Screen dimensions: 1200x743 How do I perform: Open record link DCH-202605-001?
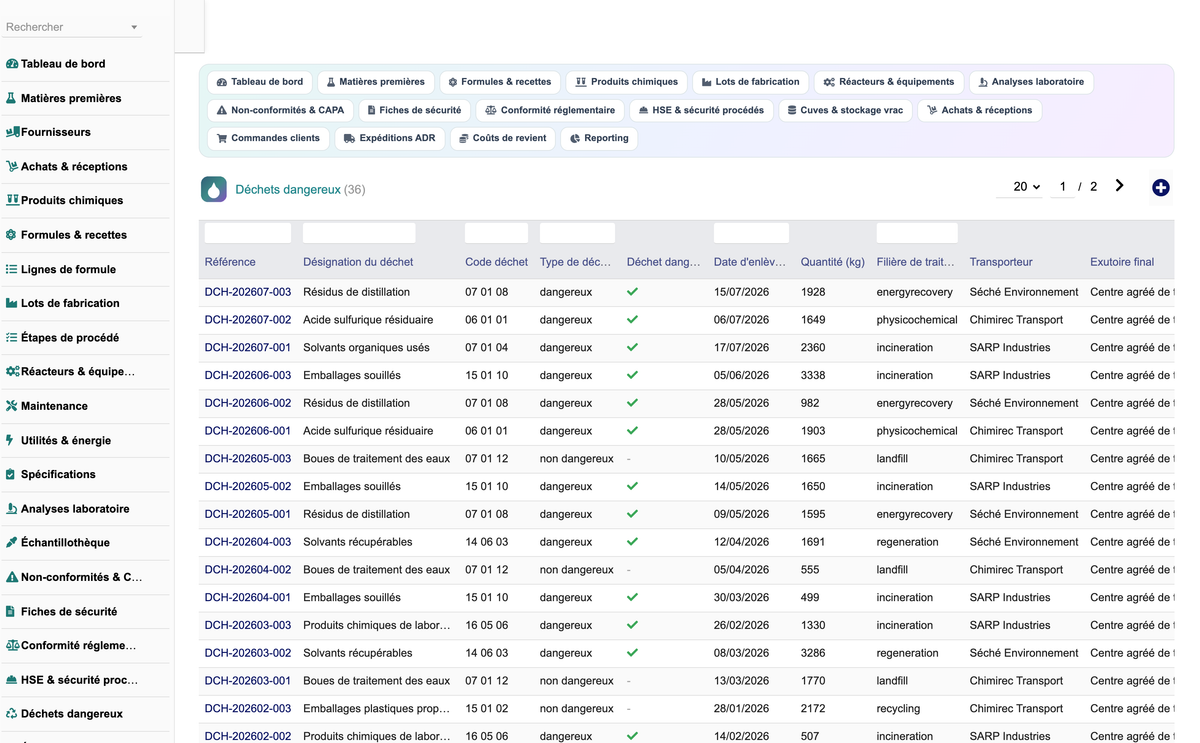(x=248, y=514)
